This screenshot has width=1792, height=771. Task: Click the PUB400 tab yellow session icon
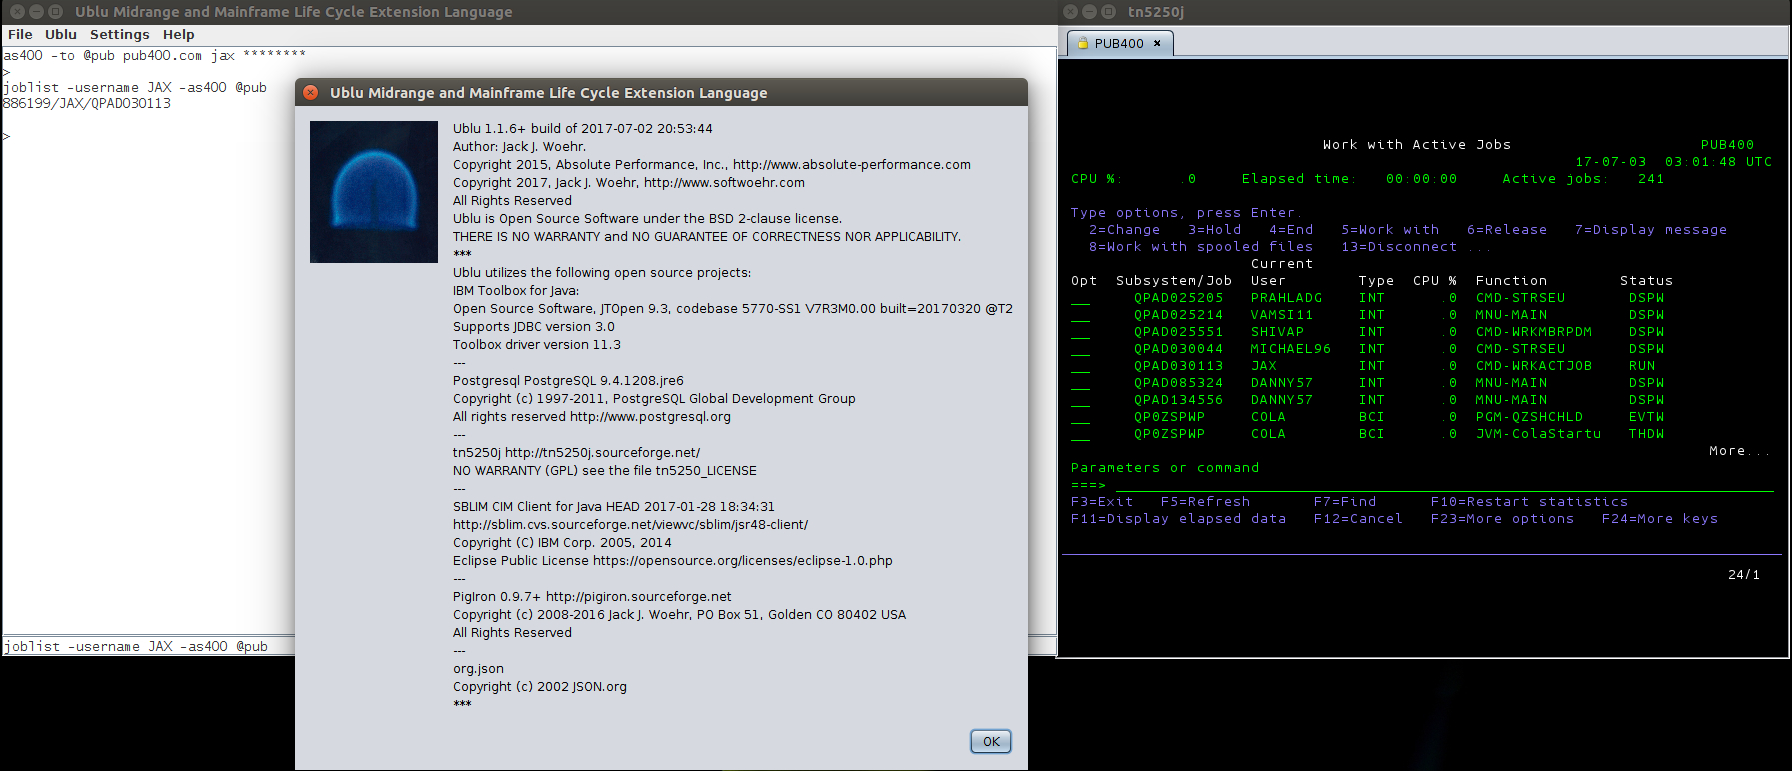coord(1082,43)
